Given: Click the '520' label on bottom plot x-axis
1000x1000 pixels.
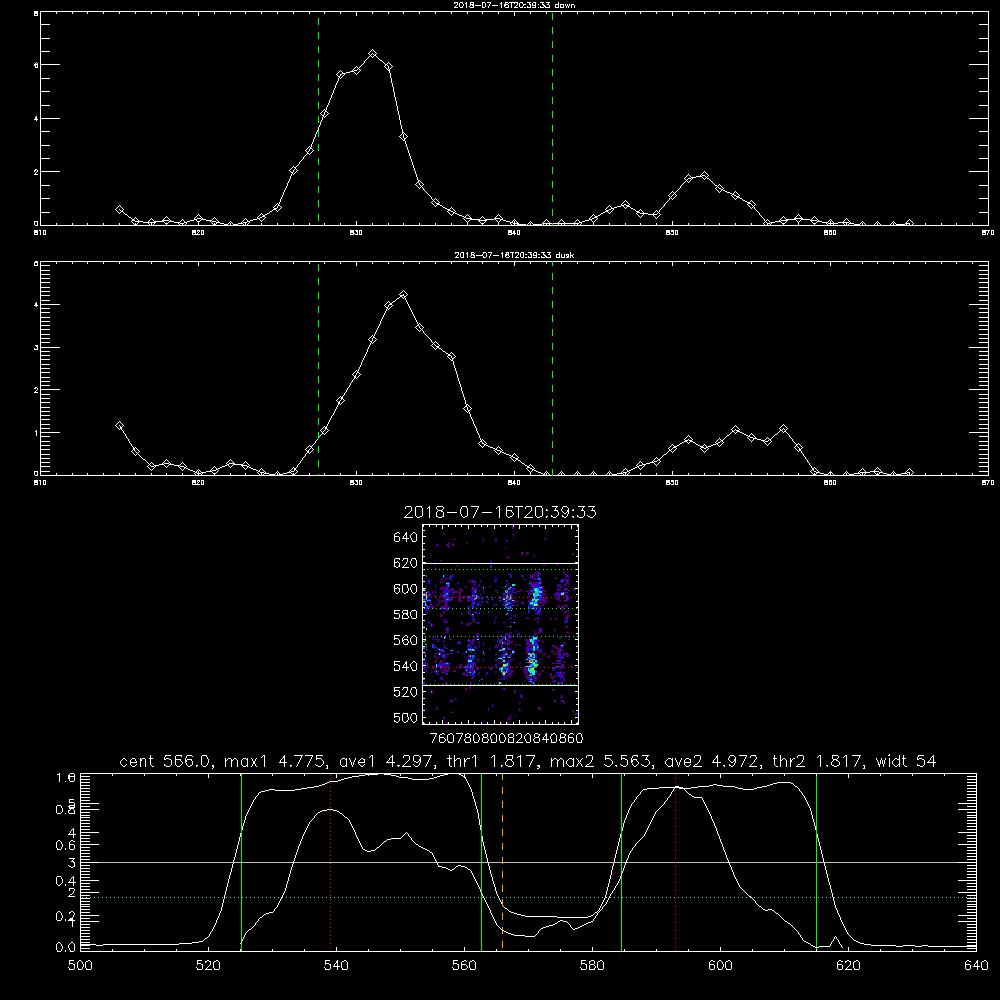Looking at the screenshot, I should 208,966.
